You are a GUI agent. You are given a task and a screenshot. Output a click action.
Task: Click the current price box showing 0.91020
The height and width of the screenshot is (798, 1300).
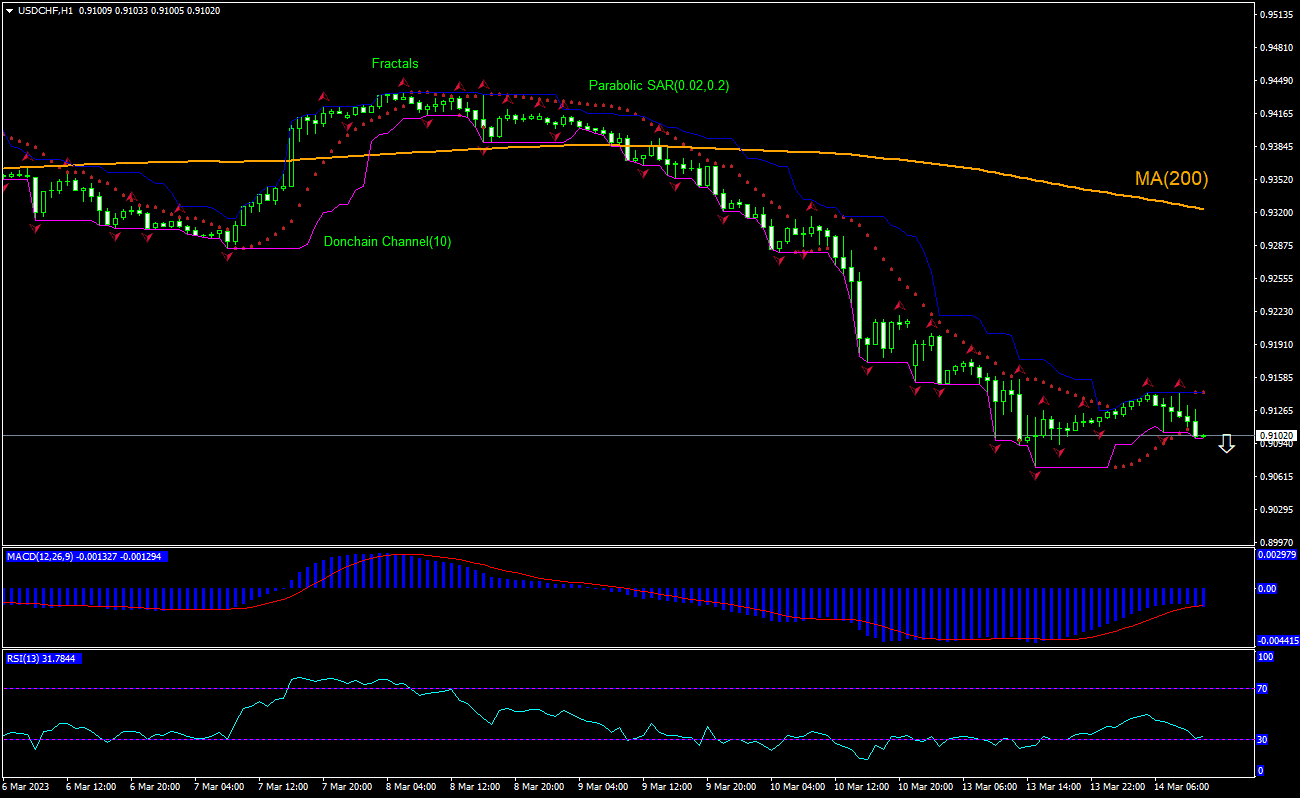pos(1277,435)
